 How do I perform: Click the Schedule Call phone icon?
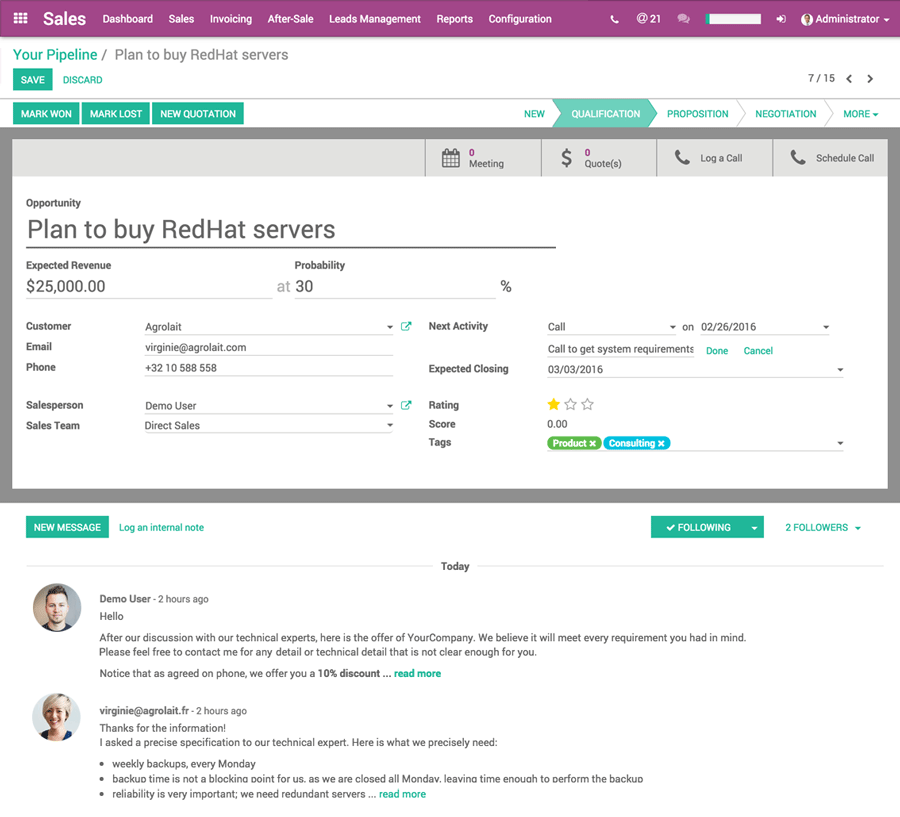797,157
